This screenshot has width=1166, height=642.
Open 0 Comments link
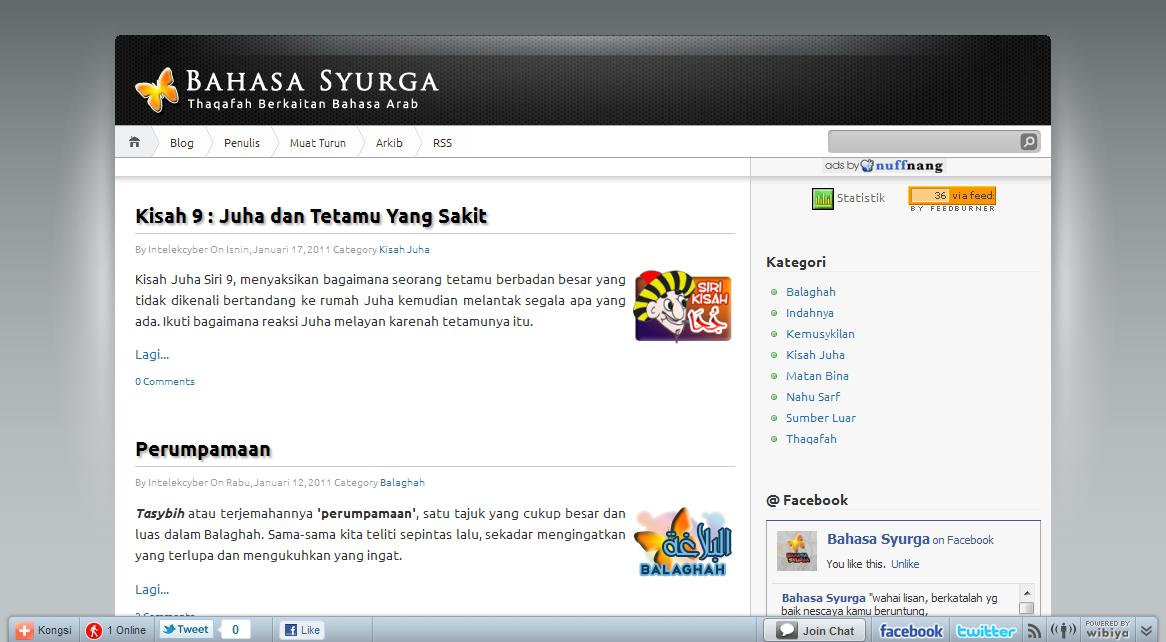point(164,382)
